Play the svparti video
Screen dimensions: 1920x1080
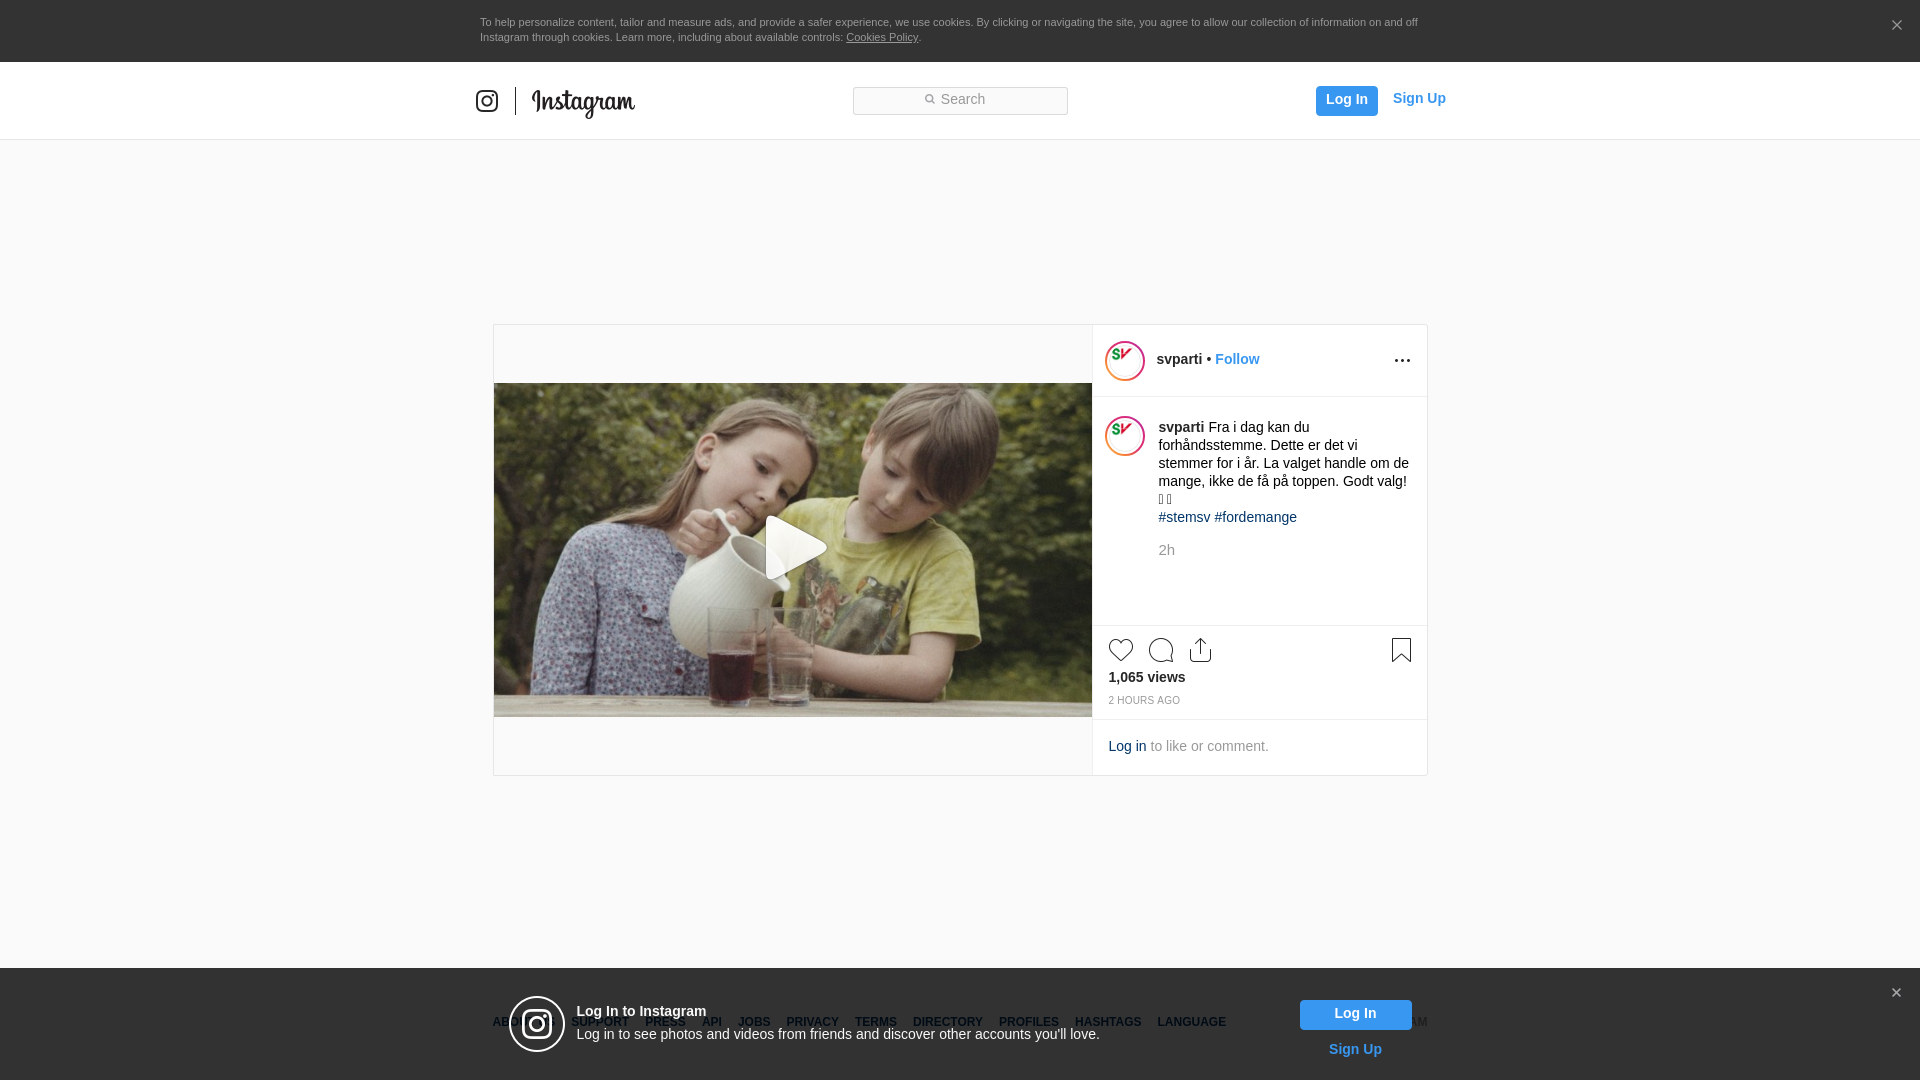click(796, 547)
